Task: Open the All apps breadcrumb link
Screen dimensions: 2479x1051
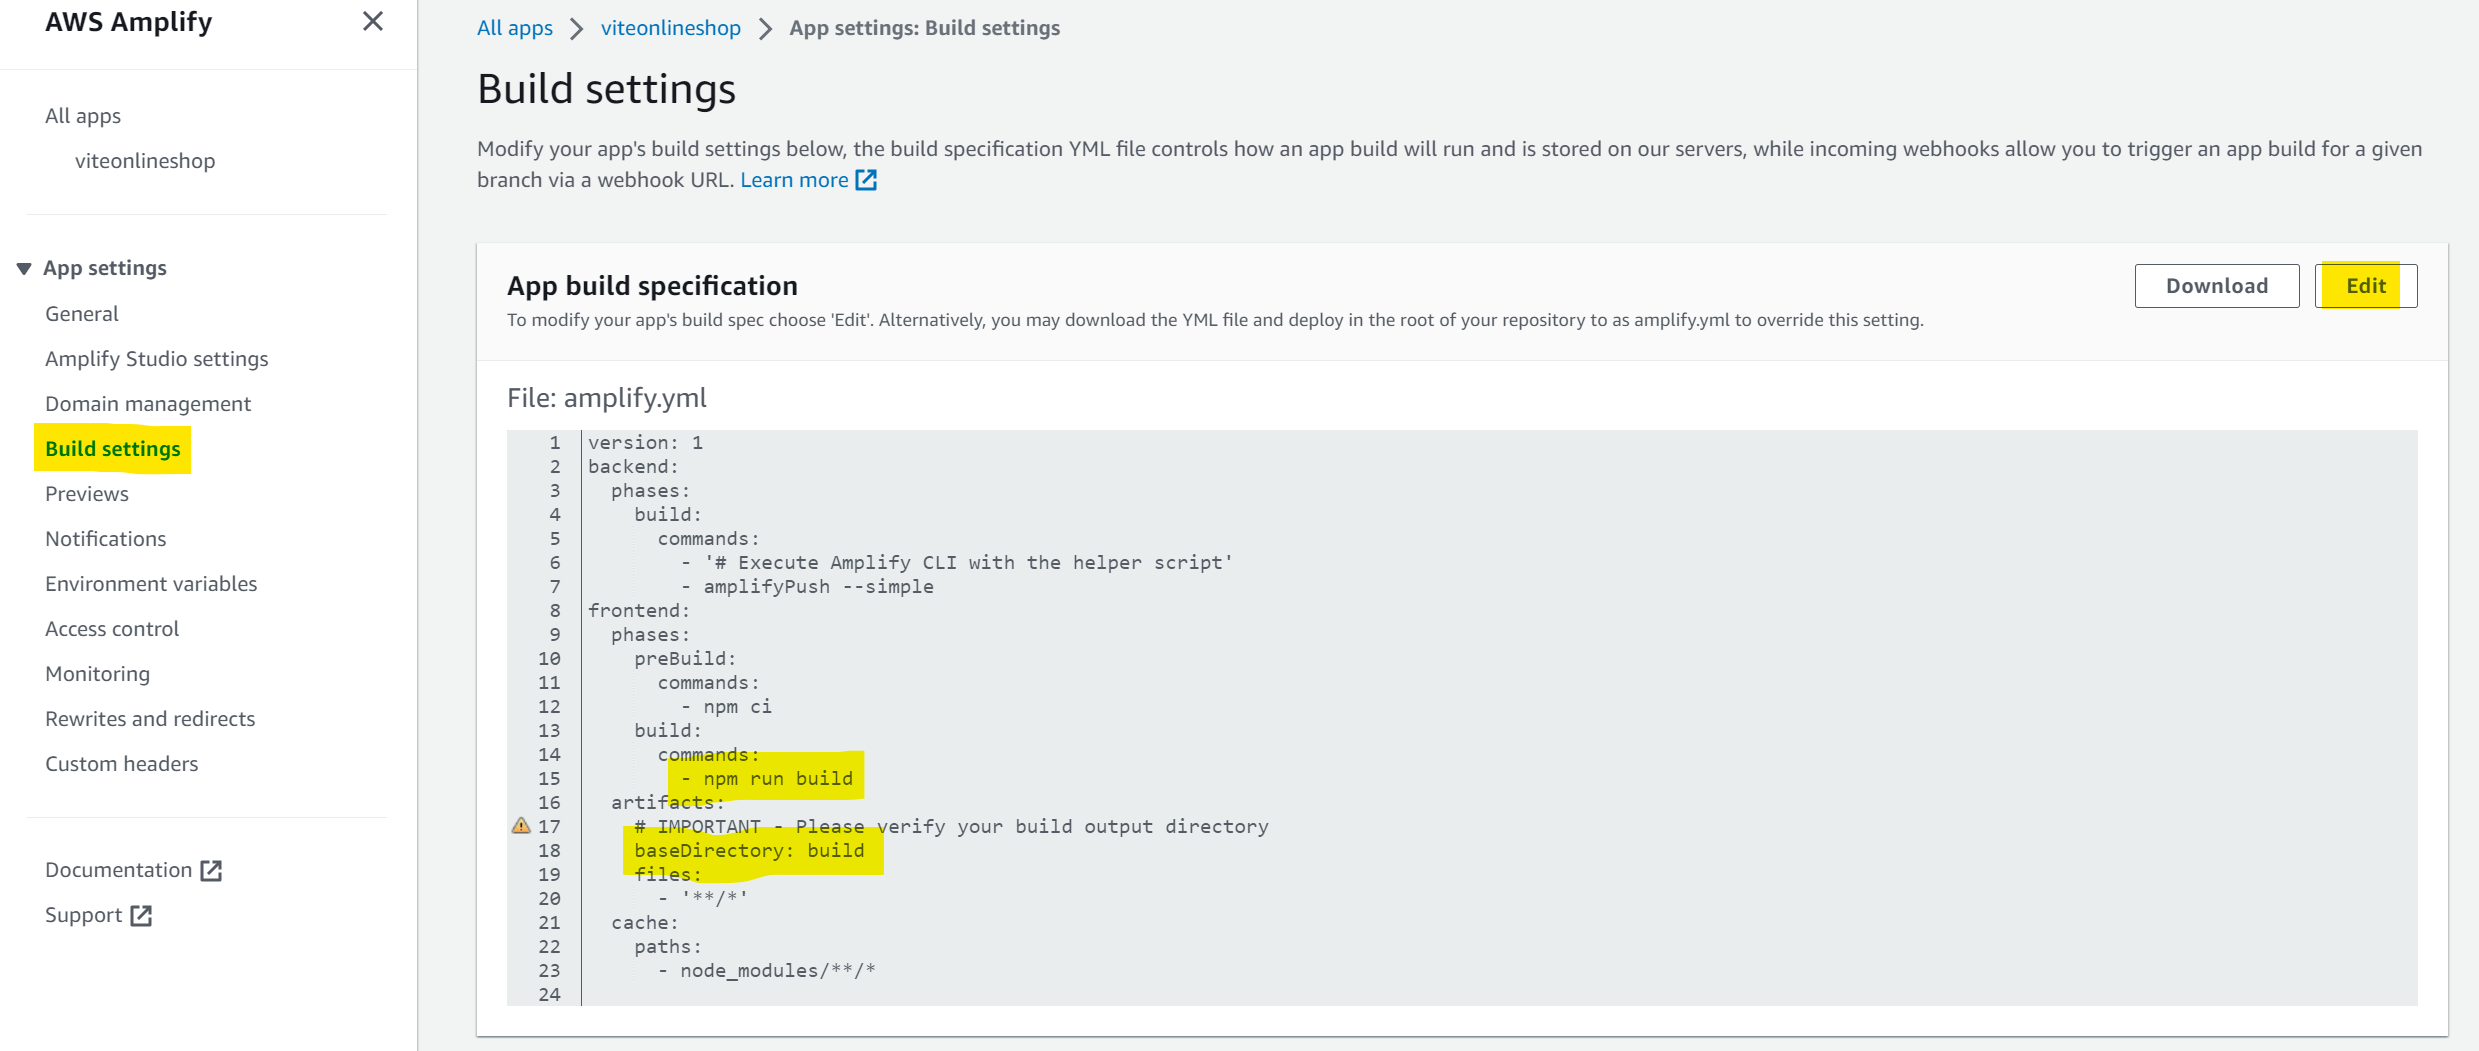Action: pos(514,28)
